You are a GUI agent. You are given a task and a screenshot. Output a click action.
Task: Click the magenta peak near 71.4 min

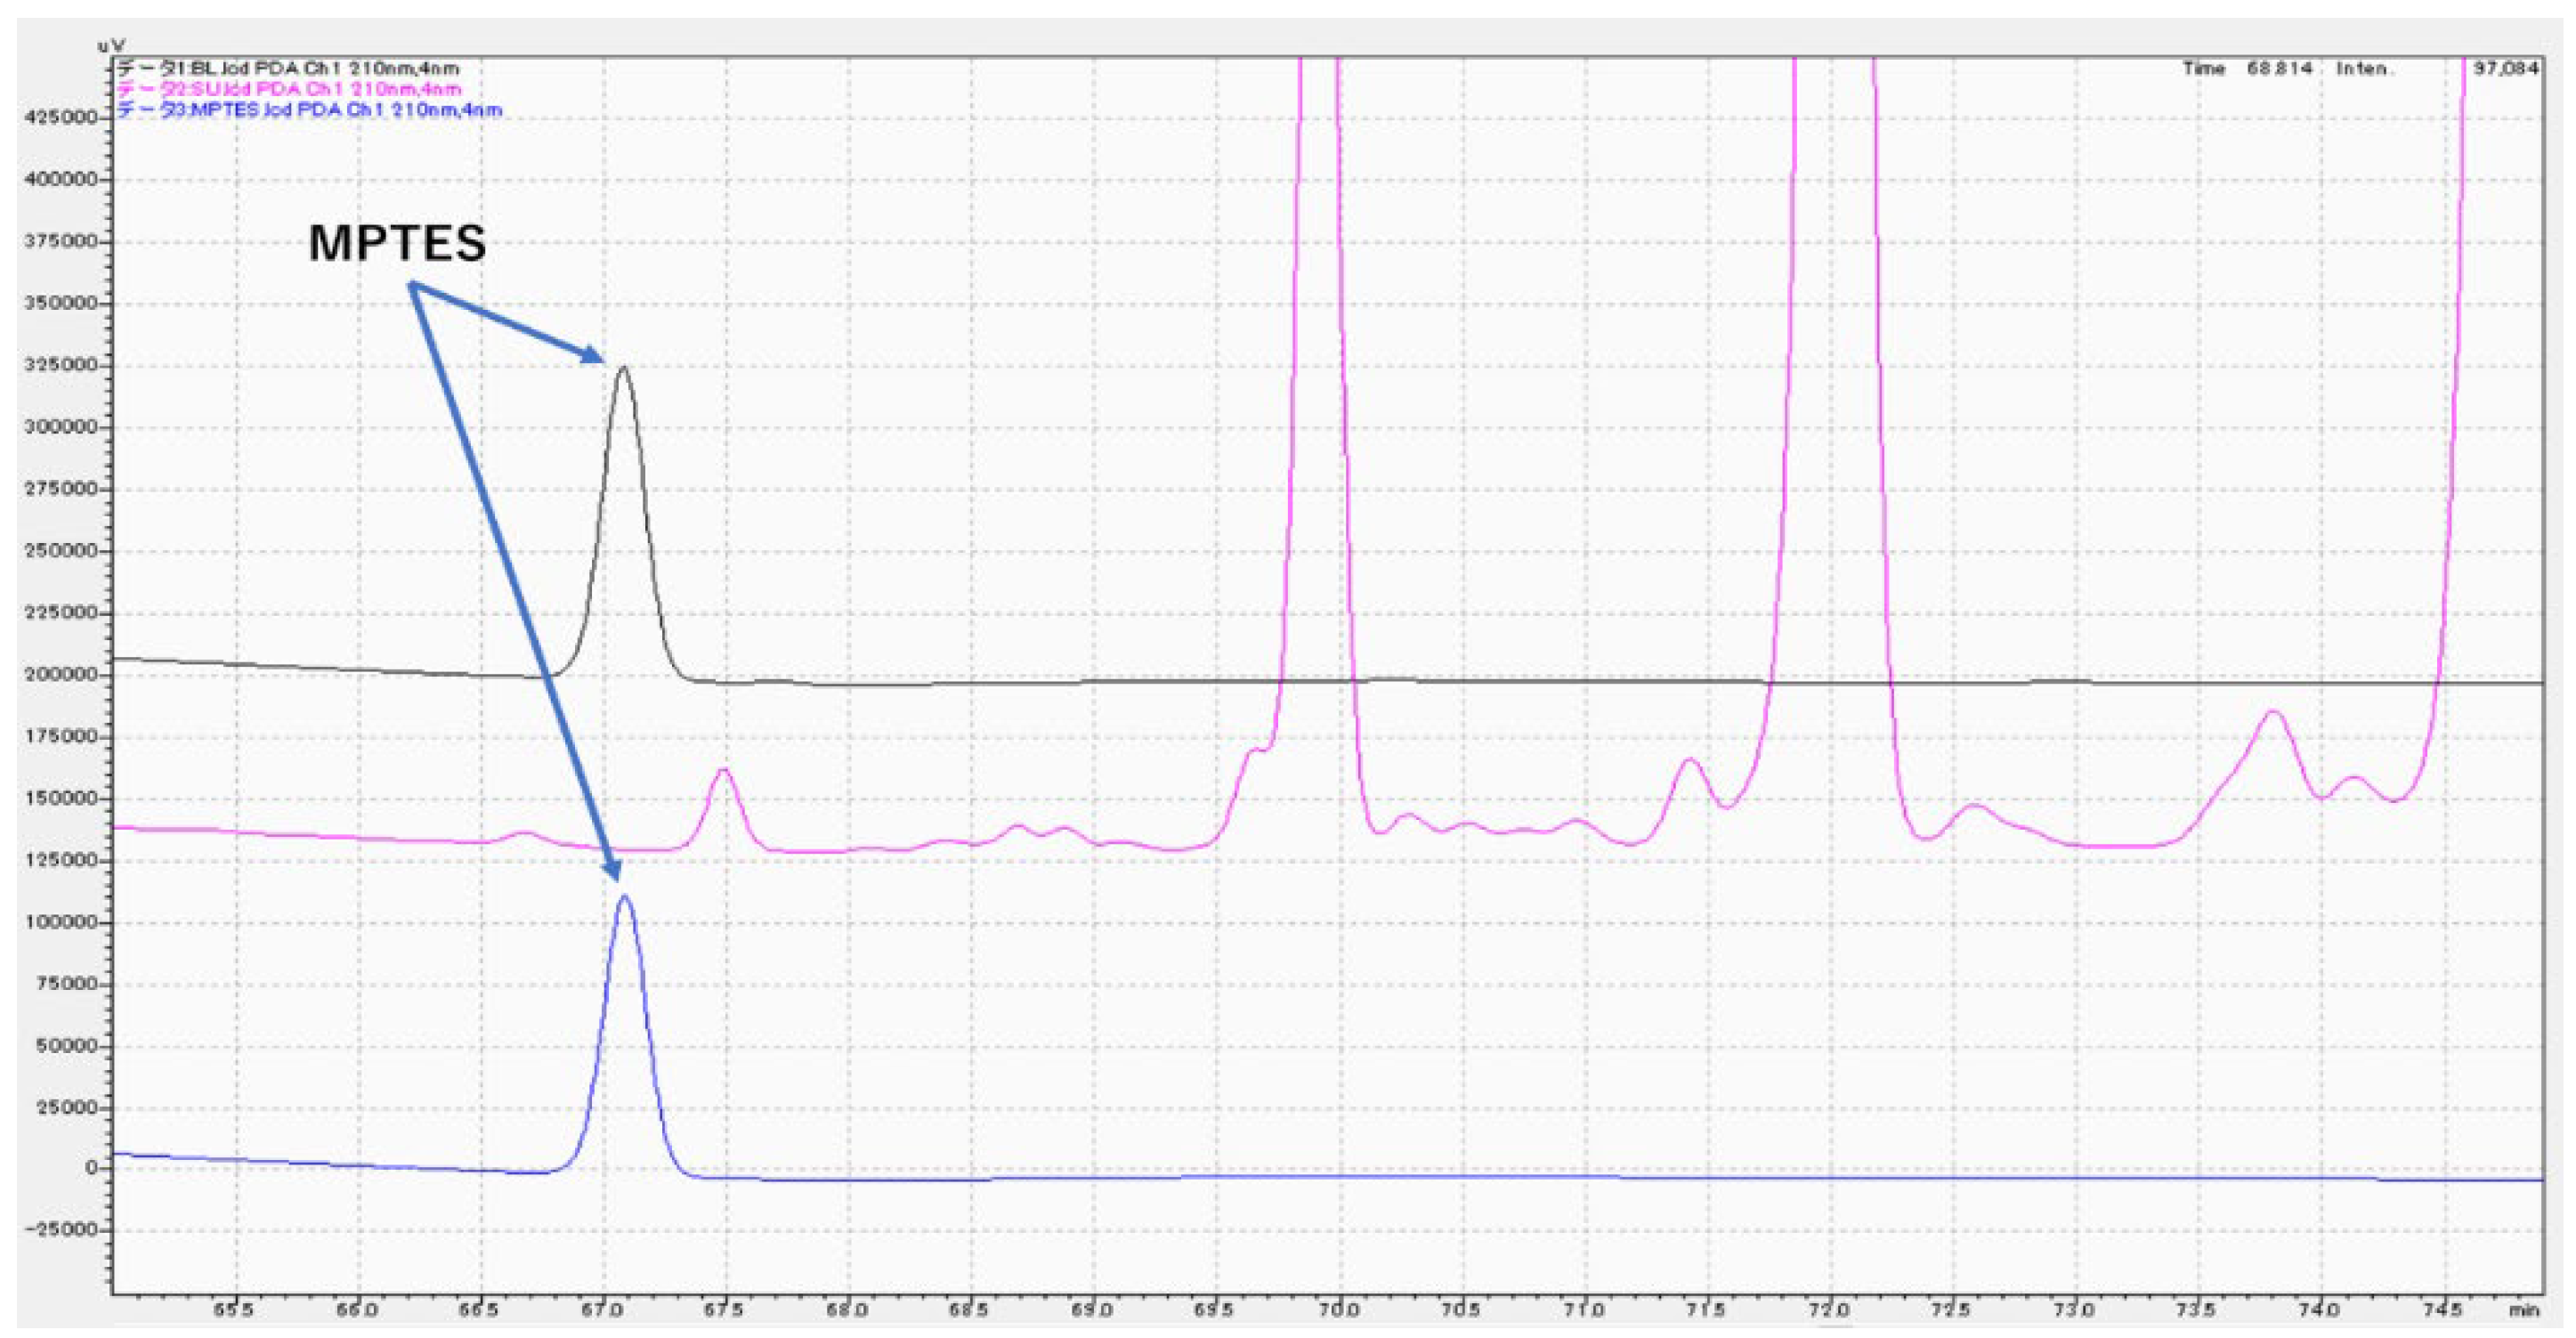point(1689,761)
